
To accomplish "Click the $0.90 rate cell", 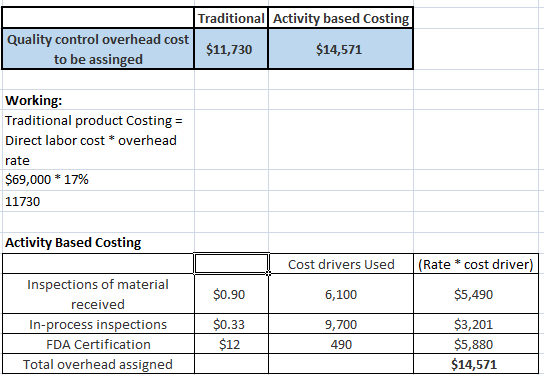I will [231, 294].
